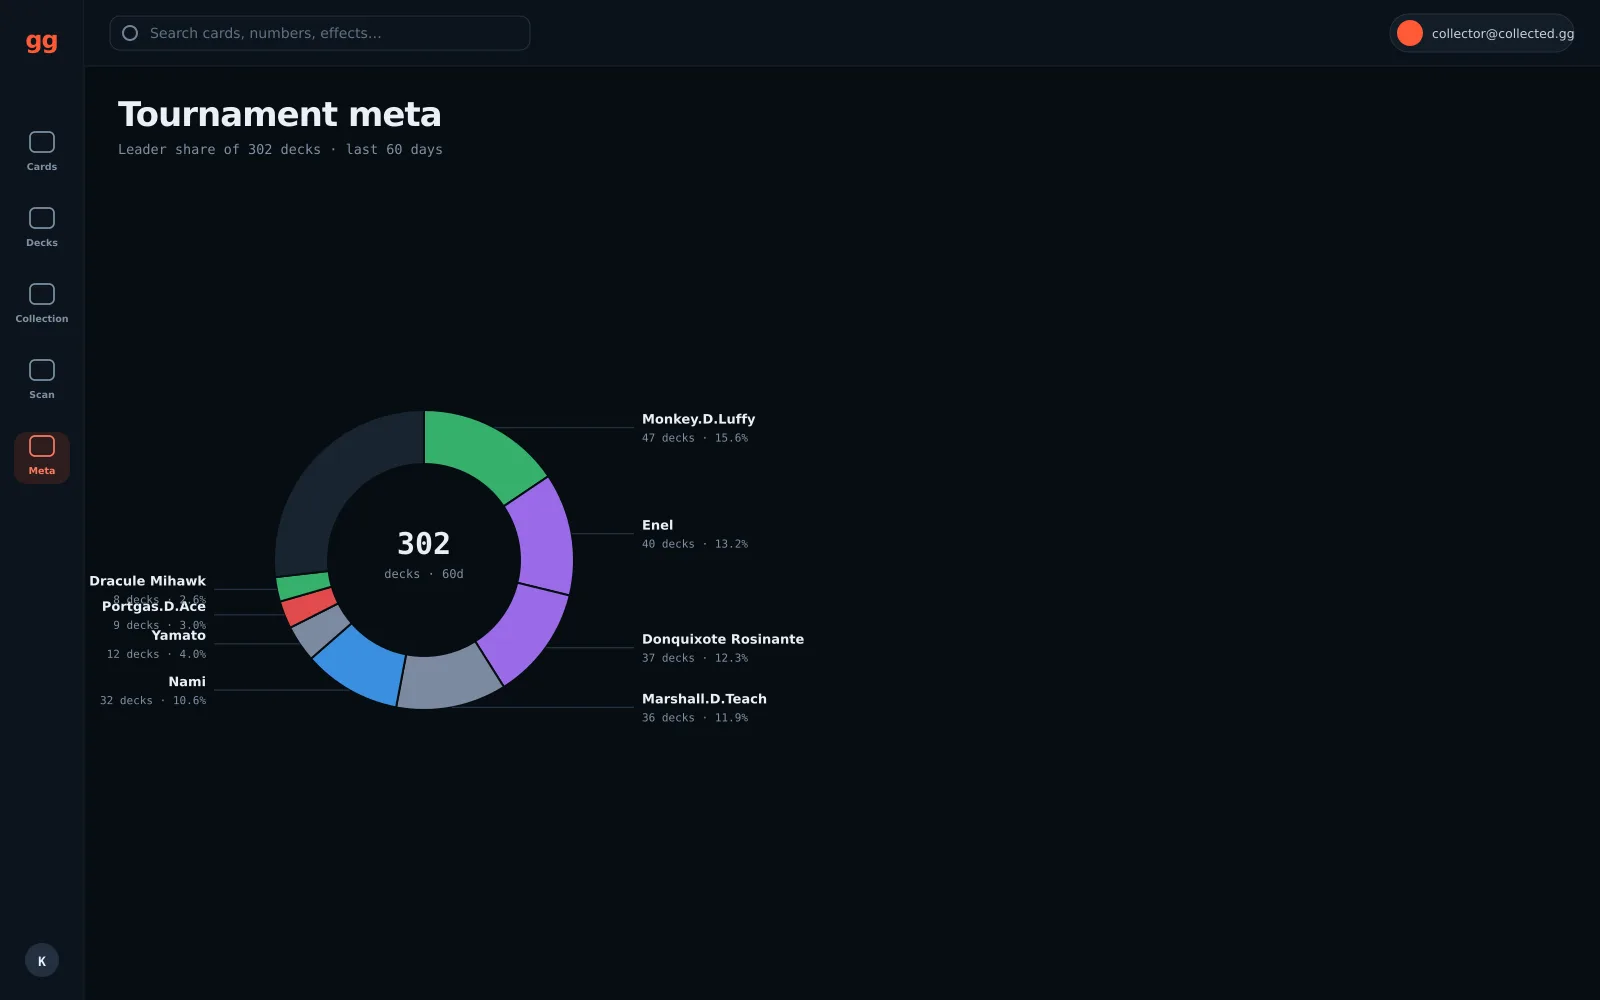Go to the Collection sidebar item
The image size is (1600, 1000).
coord(42,304)
